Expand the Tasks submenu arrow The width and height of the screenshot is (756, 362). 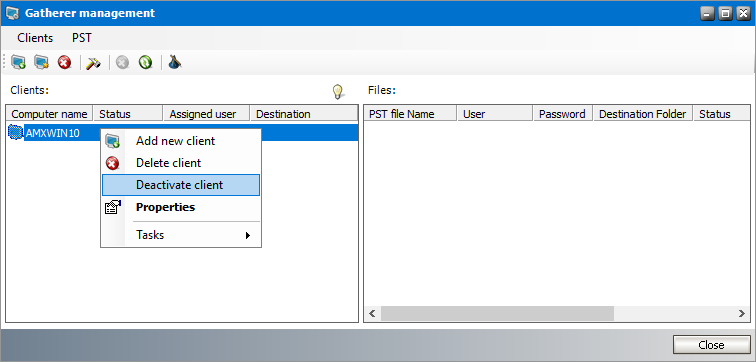tap(248, 235)
